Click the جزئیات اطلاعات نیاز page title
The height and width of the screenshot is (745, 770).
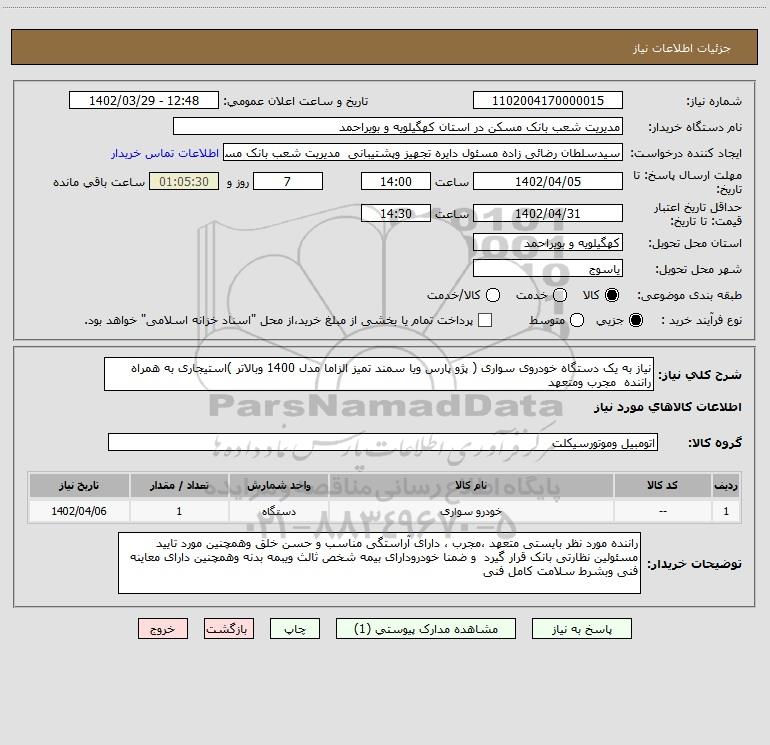[x=681, y=48]
